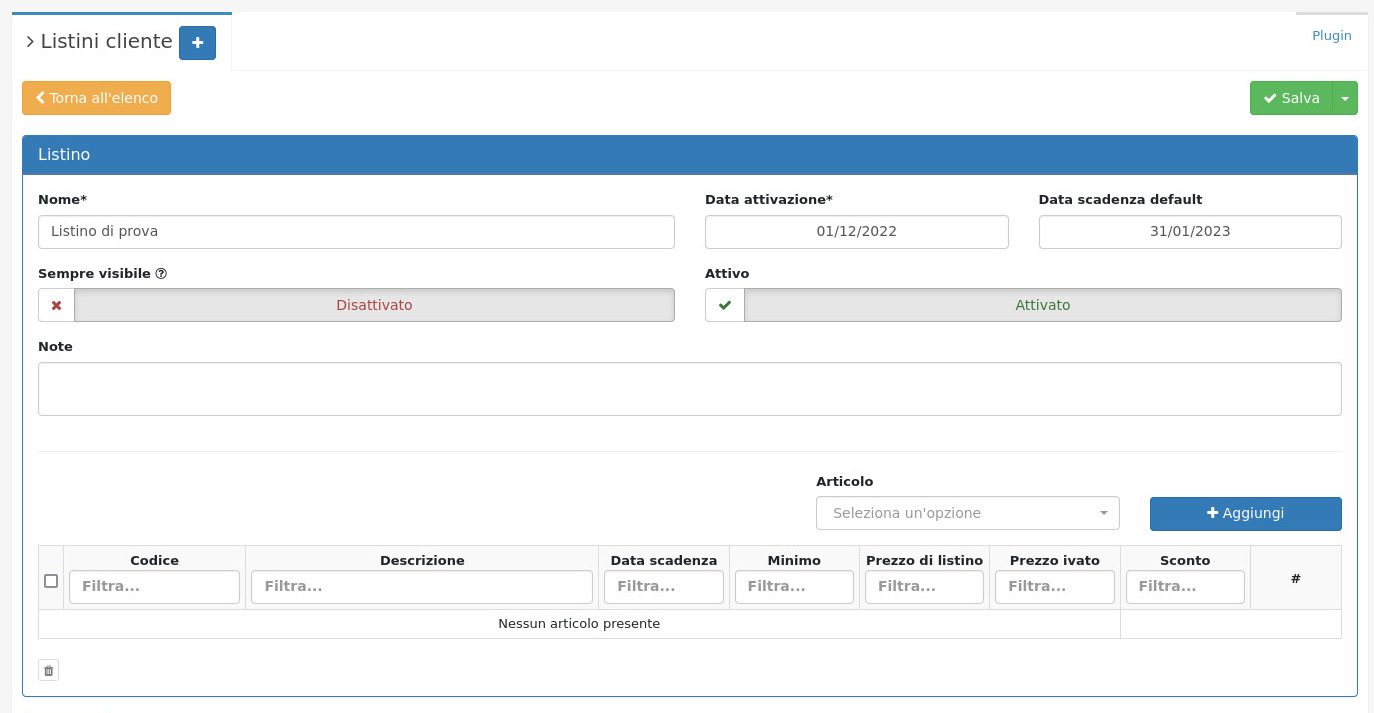The height and width of the screenshot is (713, 1374).
Task: Click into the Note text area
Action: tap(689, 389)
